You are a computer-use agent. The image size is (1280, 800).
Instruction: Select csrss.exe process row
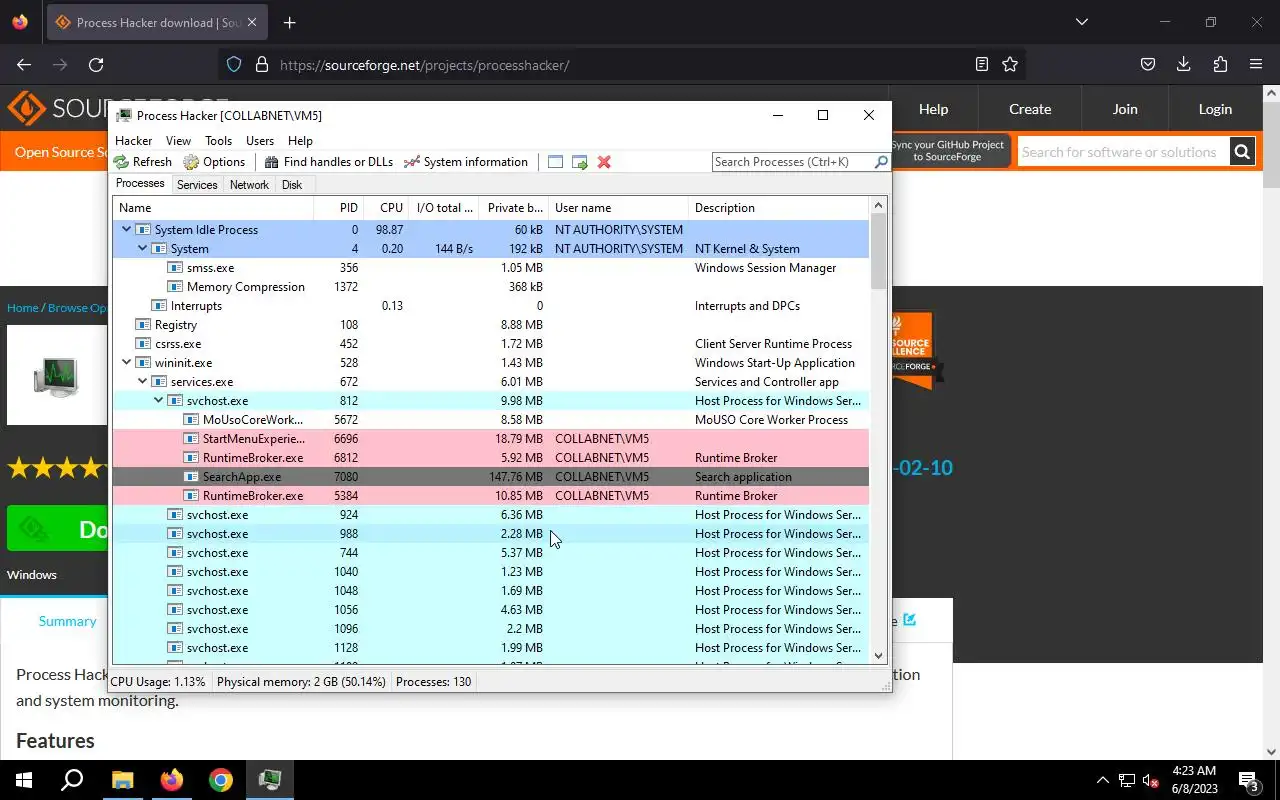pyautogui.click(x=490, y=344)
